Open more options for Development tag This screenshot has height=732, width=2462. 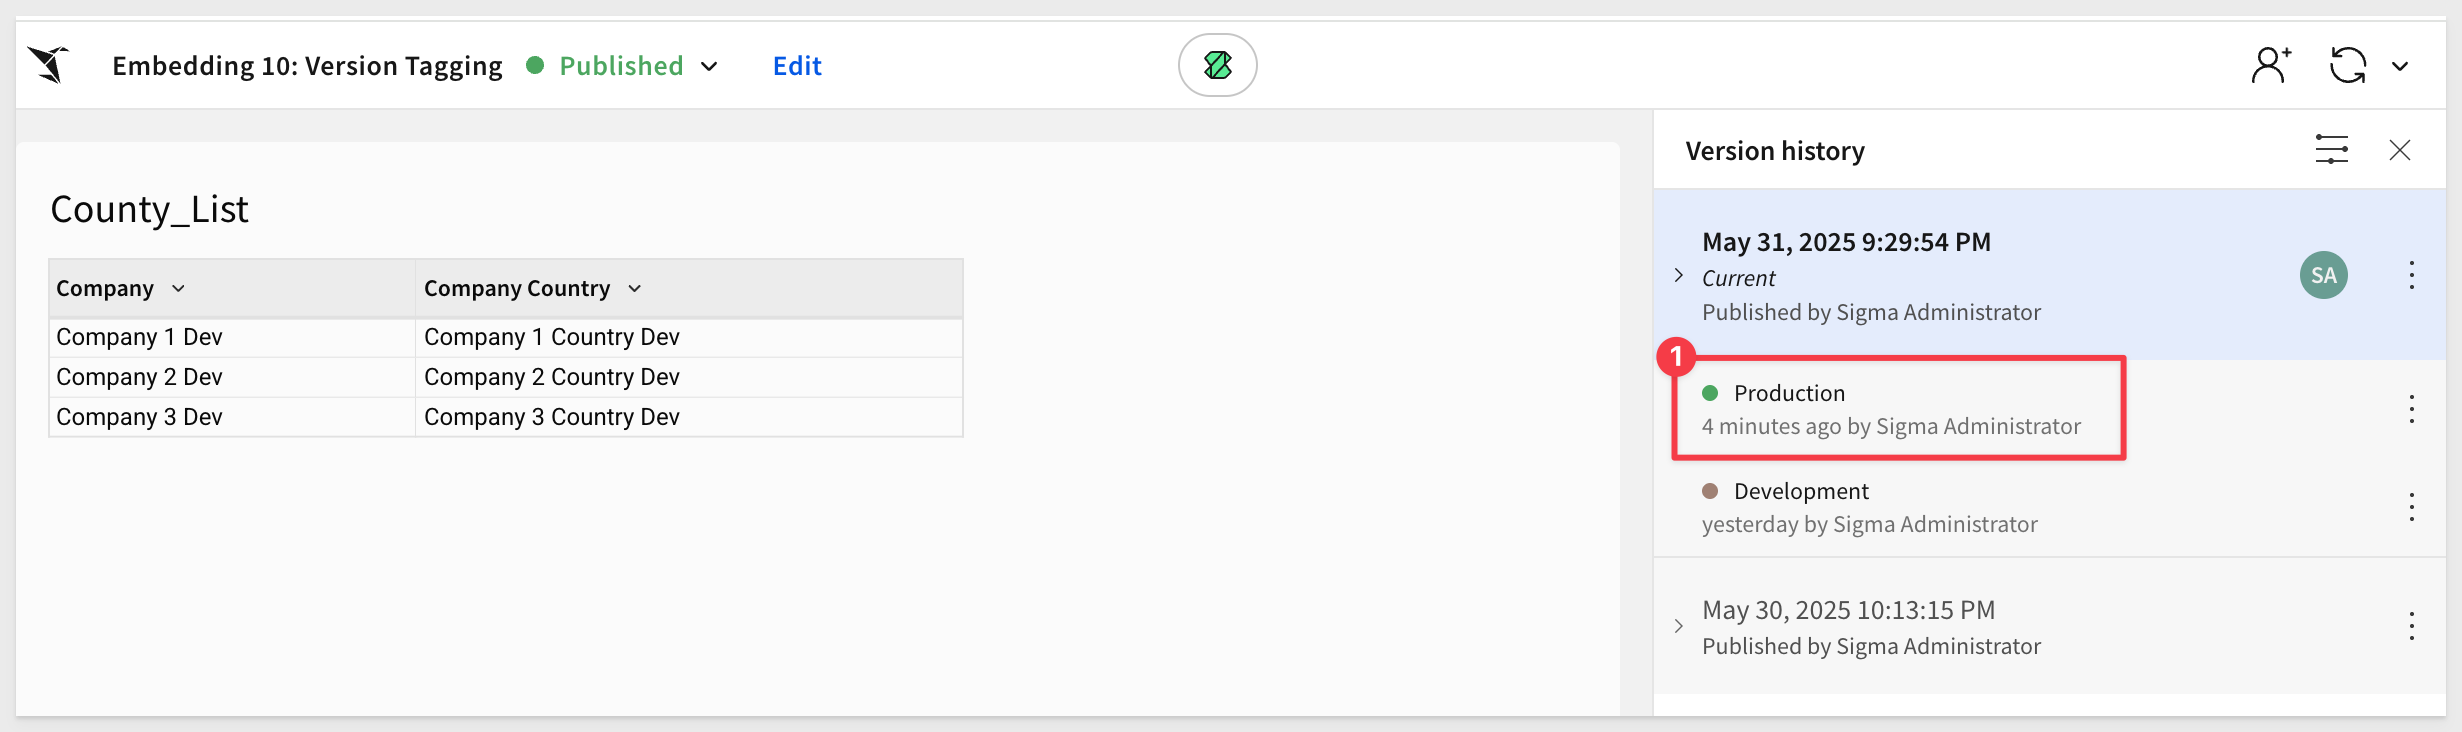click(x=2411, y=507)
